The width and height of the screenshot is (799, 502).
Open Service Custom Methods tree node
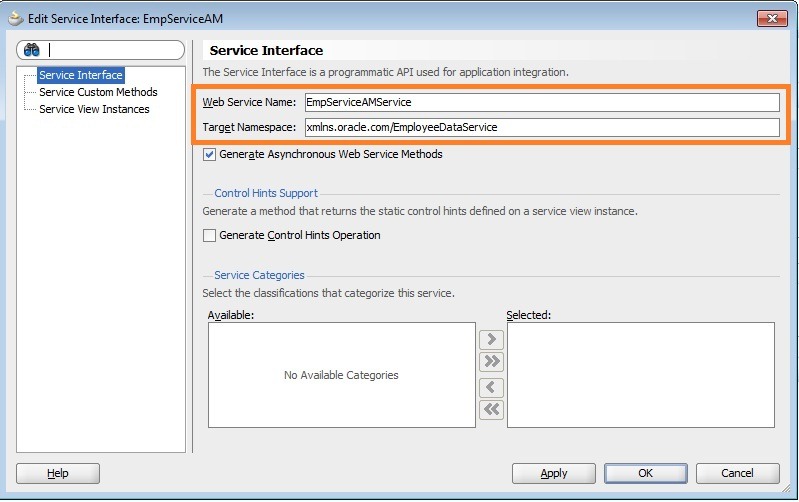[98, 92]
